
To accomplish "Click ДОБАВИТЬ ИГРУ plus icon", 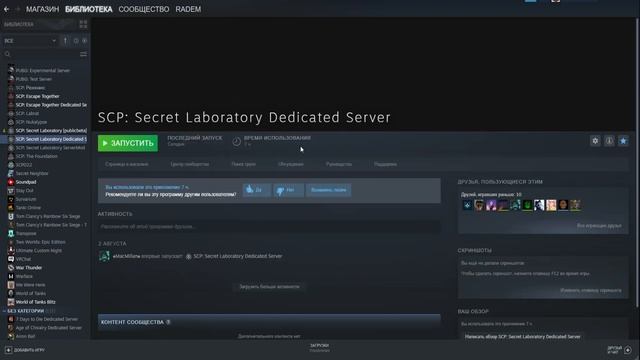I will click(x=8, y=350).
